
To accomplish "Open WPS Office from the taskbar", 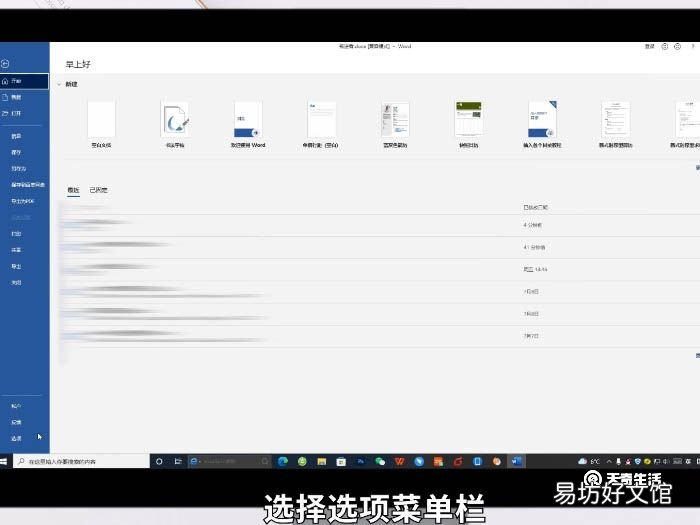I will tap(399, 462).
